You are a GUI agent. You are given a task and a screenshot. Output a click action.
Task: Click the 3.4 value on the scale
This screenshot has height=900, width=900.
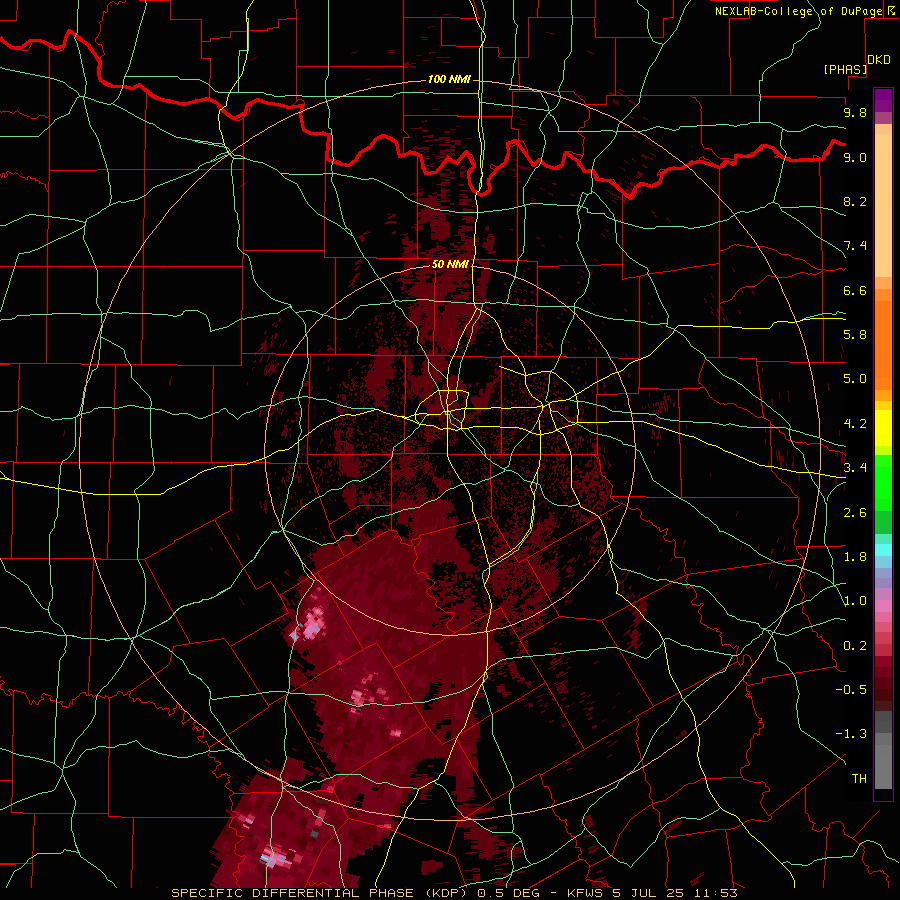[855, 468]
